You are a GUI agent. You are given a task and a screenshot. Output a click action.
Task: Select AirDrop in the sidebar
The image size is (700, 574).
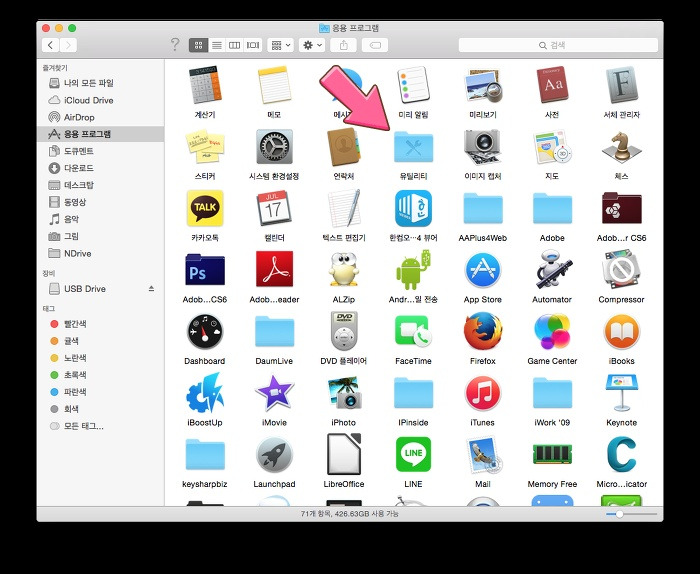point(100,117)
